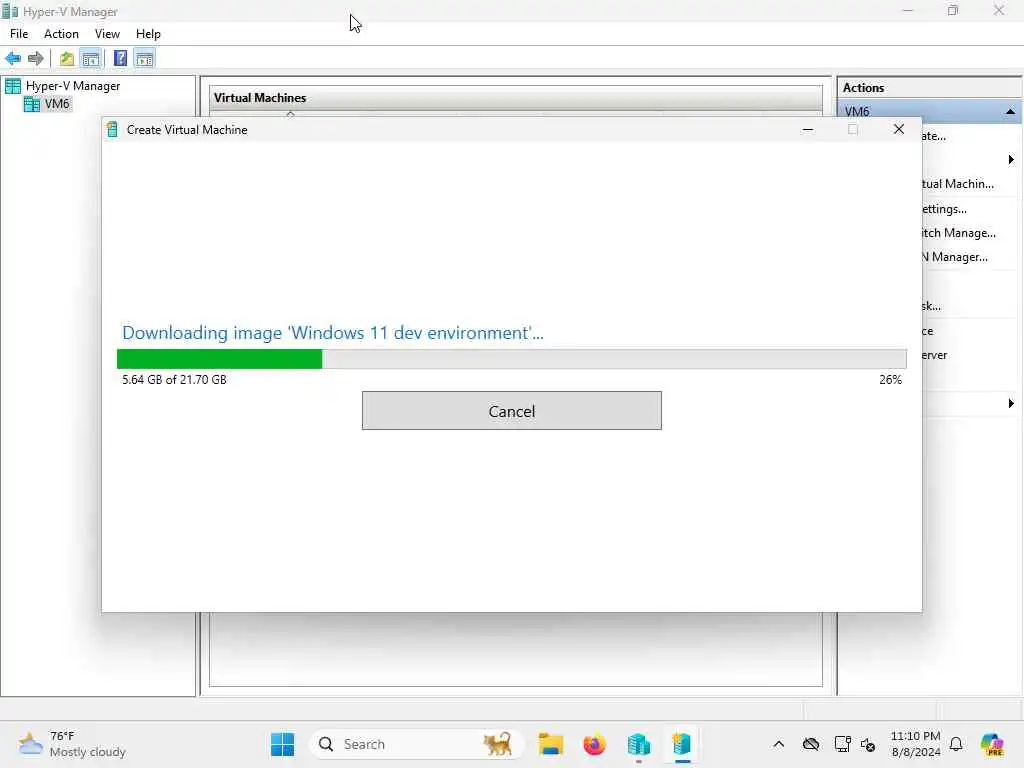Screen dimensions: 1024x768
Task: Click the 'Downloading image' status heading
Action: (332, 333)
